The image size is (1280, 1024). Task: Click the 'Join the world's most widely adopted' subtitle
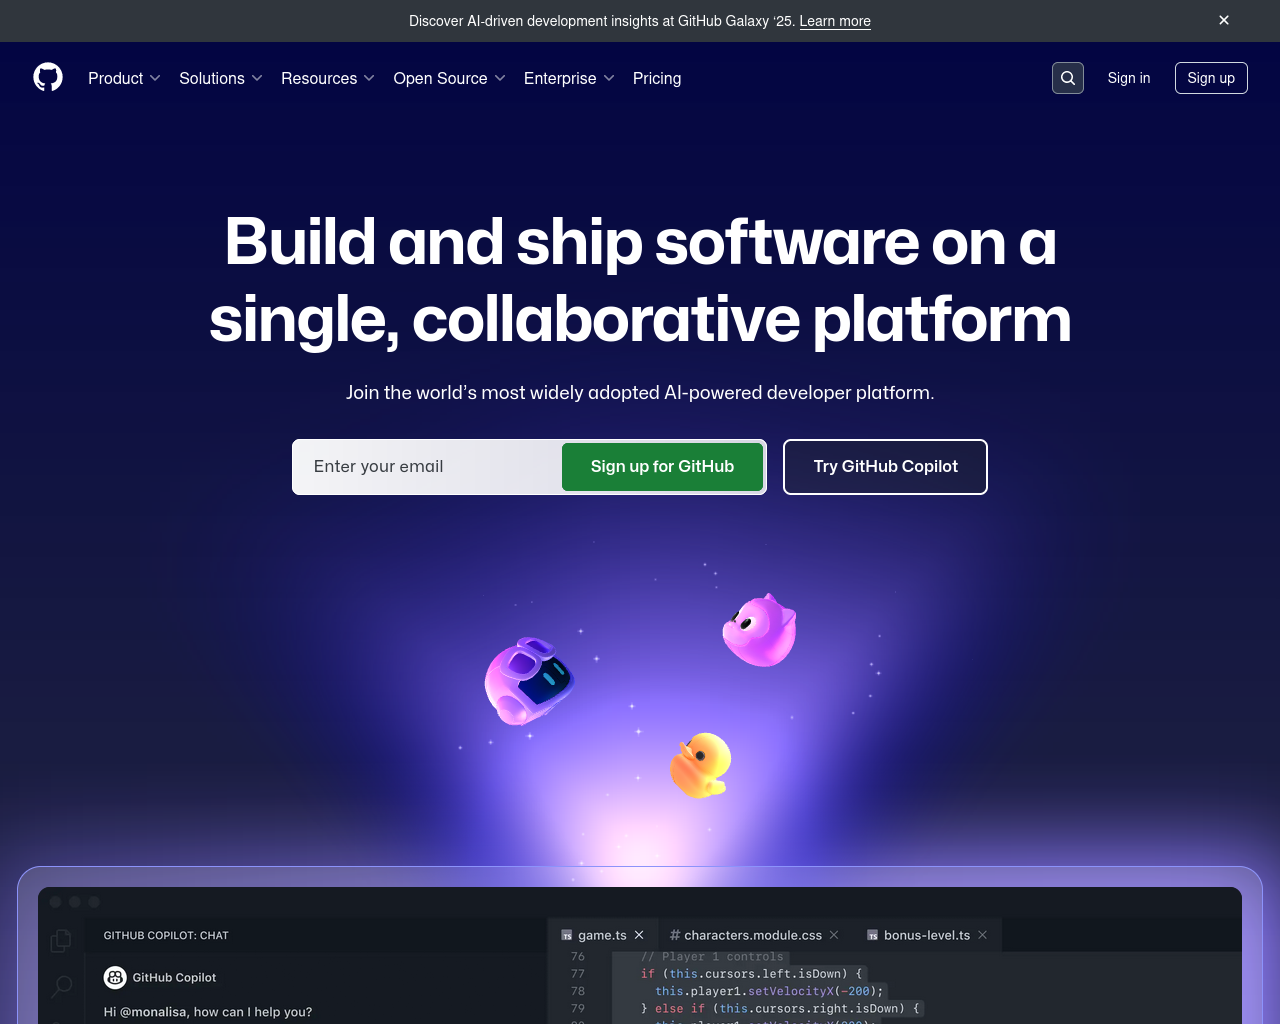click(x=640, y=393)
